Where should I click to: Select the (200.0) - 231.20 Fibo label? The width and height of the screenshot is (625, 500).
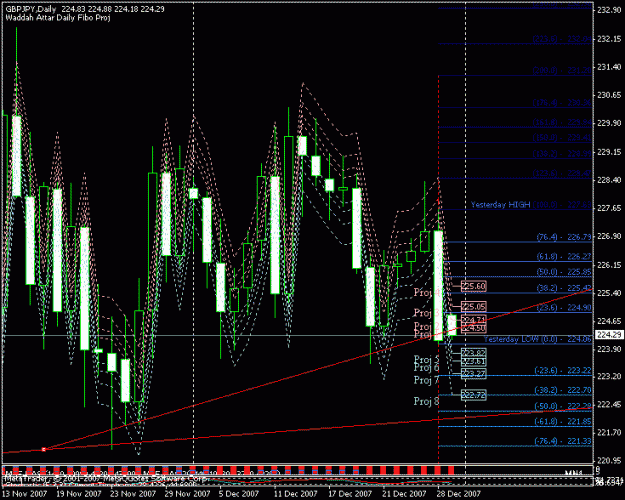point(562,71)
